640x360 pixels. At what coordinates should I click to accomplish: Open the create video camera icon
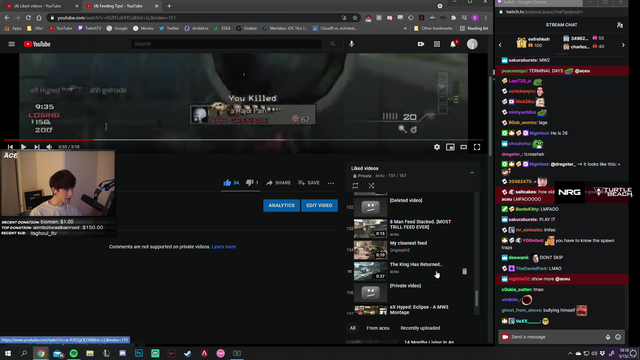(421, 44)
